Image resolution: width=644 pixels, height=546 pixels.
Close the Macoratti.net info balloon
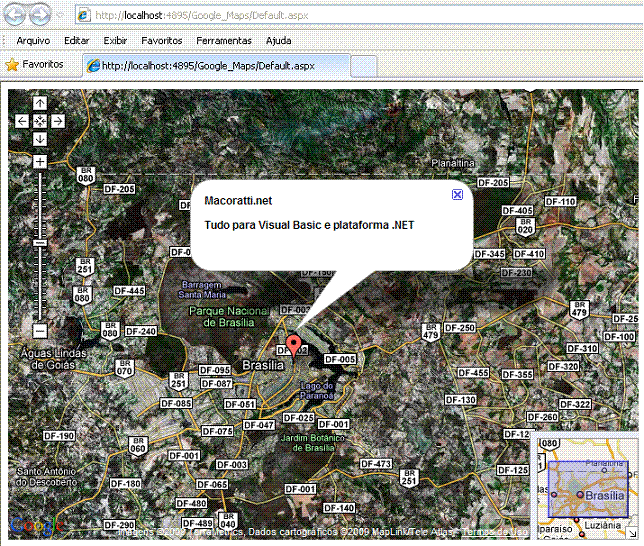click(x=457, y=194)
